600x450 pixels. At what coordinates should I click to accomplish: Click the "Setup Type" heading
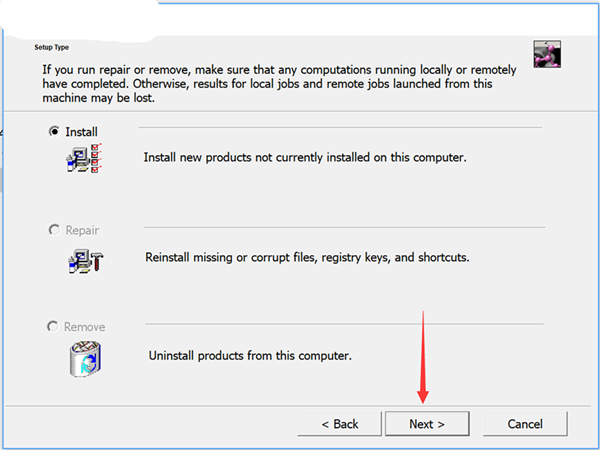[x=52, y=47]
